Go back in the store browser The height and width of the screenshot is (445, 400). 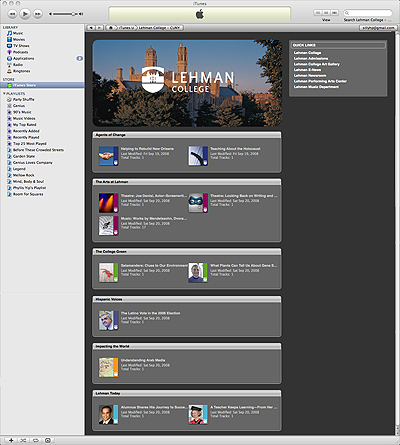tap(91, 28)
